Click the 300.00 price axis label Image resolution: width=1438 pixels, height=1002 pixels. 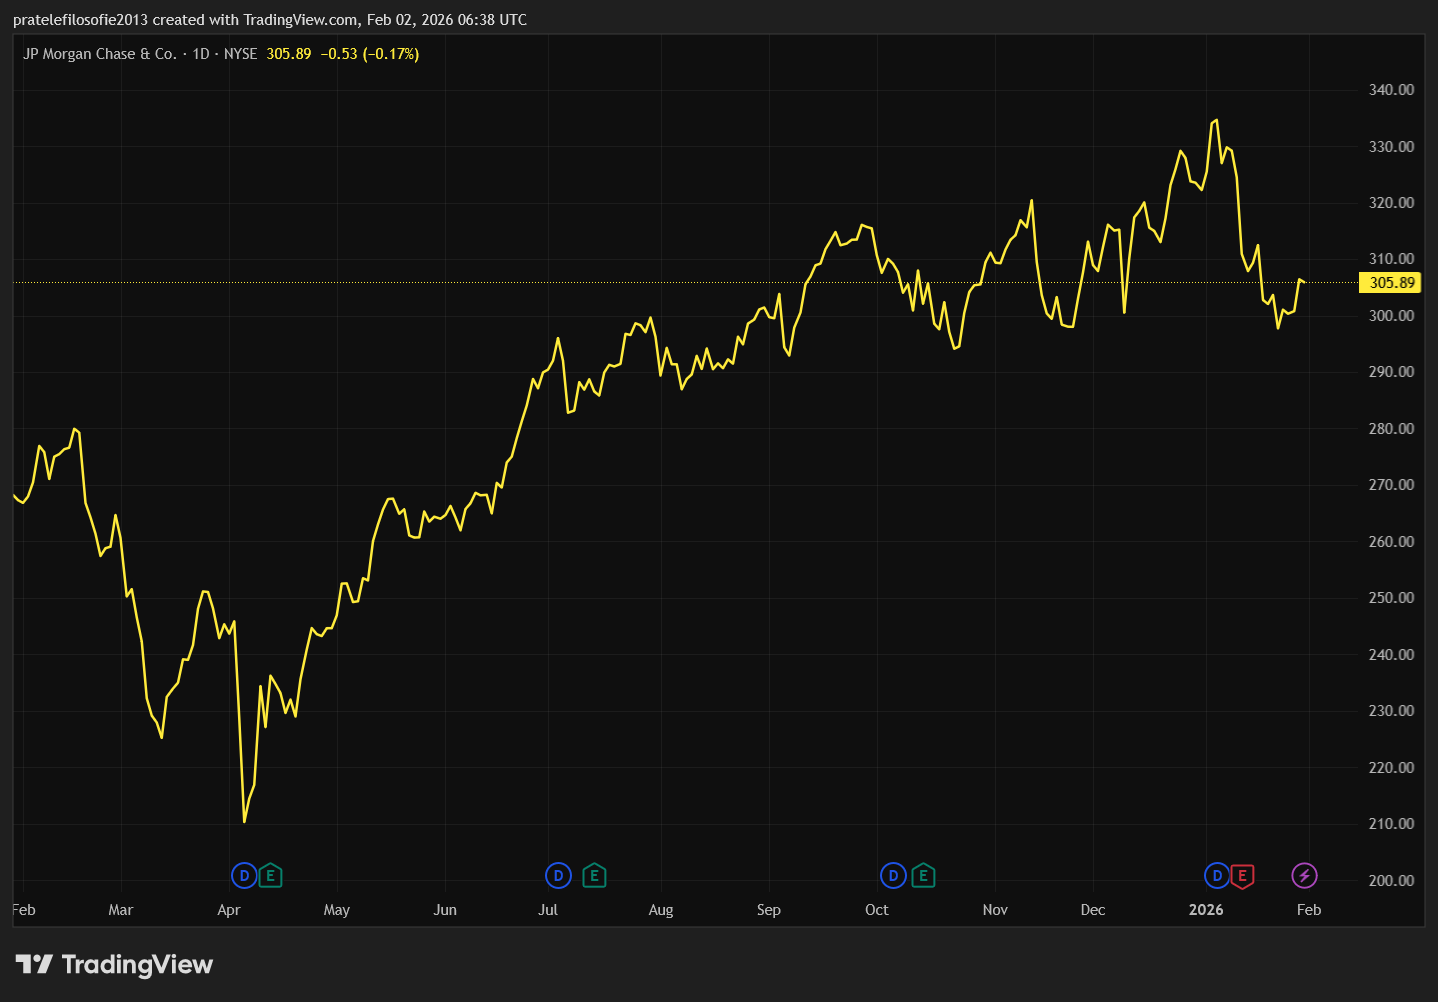(x=1391, y=316)
